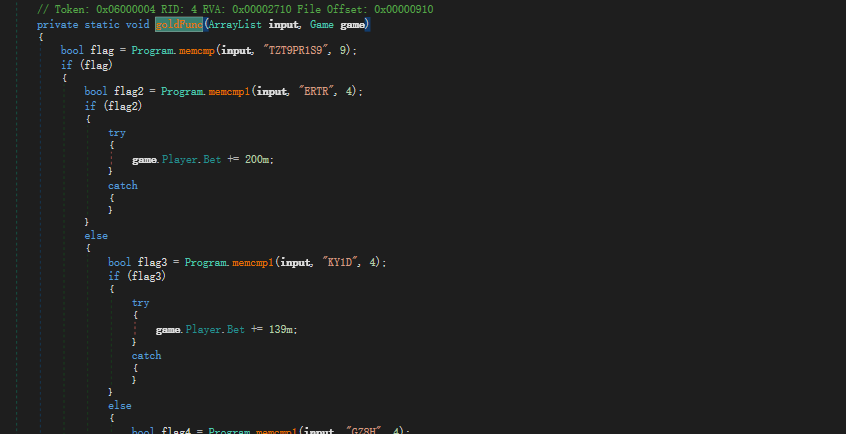This screenshot has height=434, width=846.
Task: Click Player property on the 200m line
Action: point(180,160)
